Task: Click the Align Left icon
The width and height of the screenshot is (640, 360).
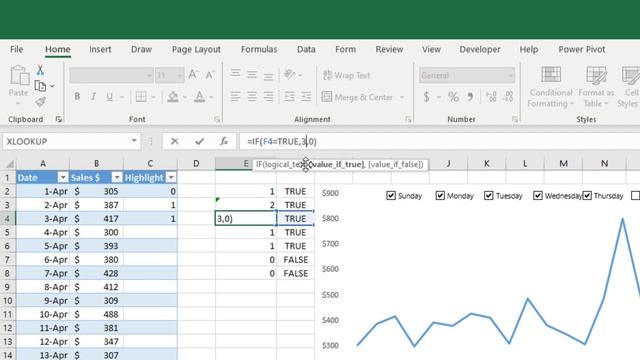Action: [x=236, y=97]
